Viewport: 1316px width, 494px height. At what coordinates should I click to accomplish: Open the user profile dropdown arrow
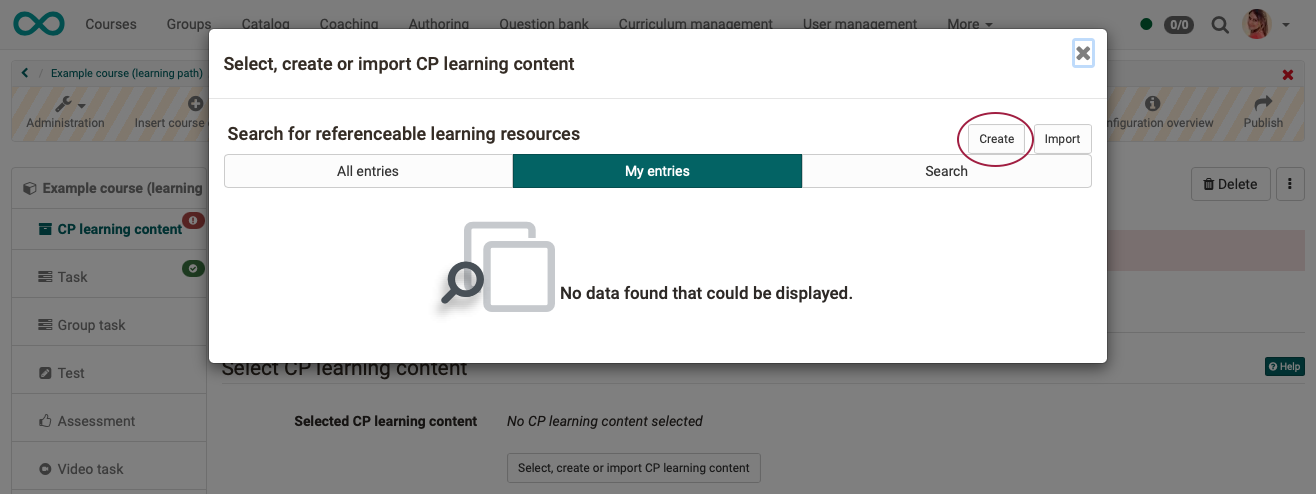pyautogui.click(x=1286, y=24)
